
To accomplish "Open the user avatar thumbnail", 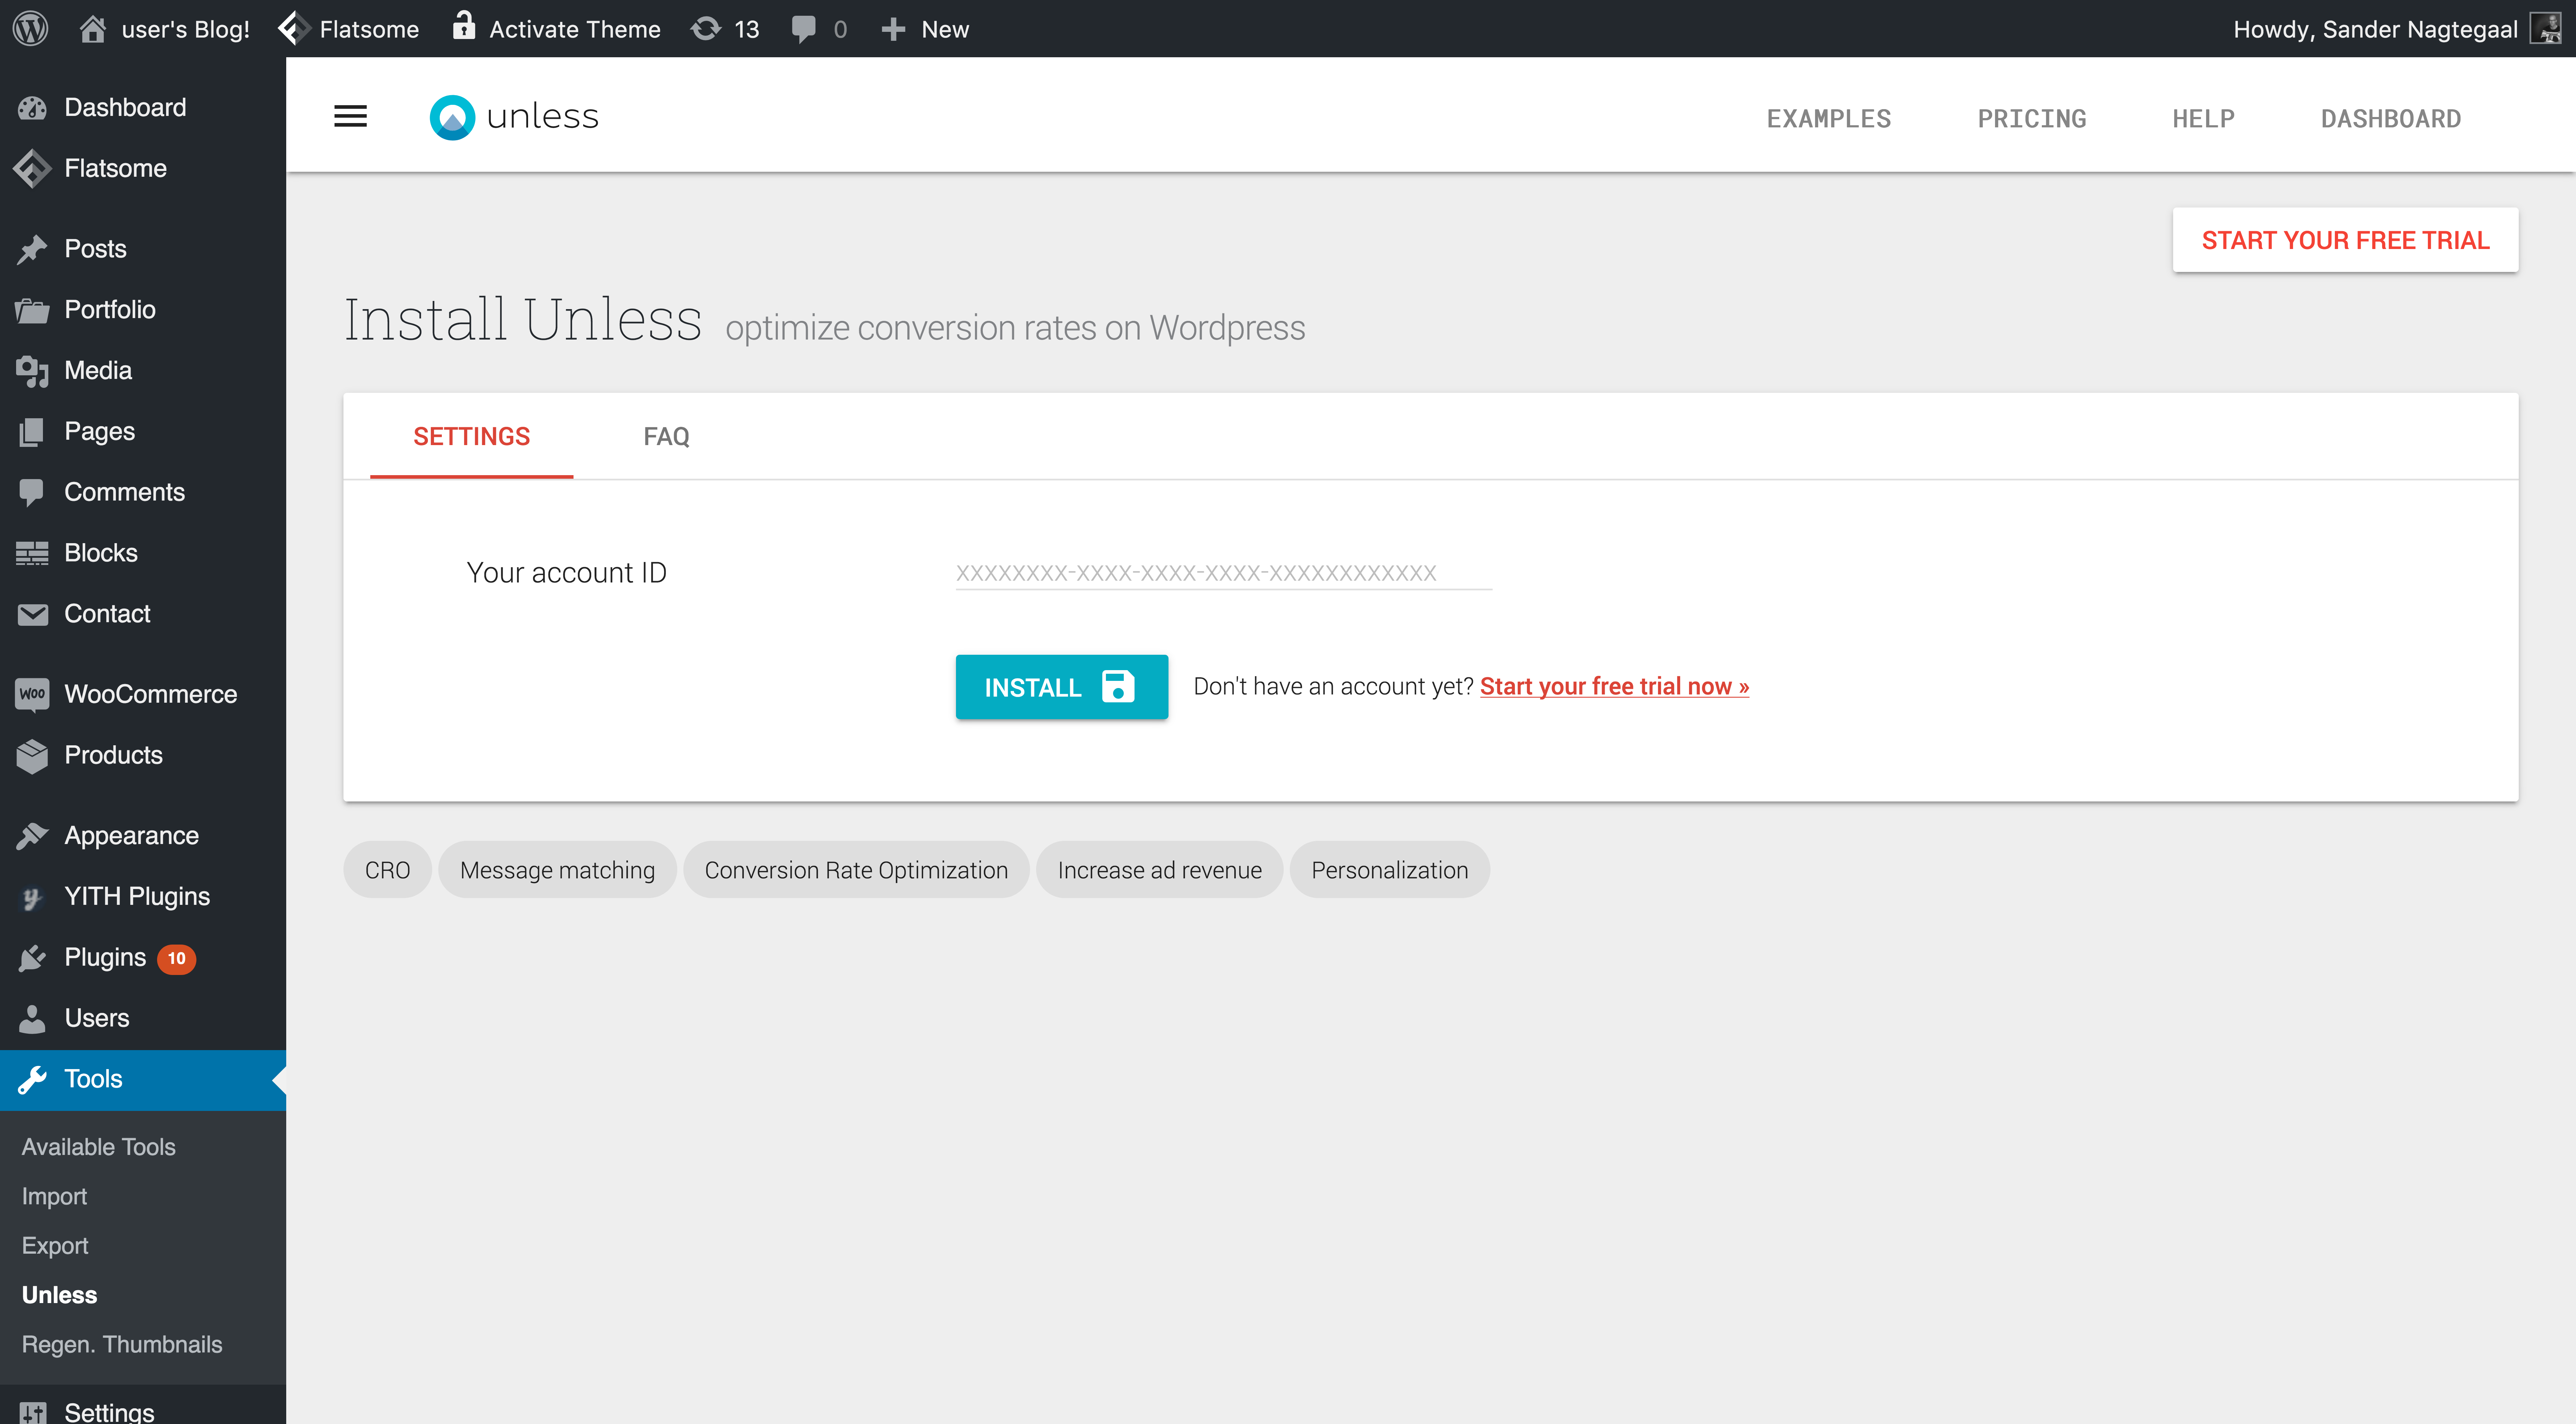I will (2546, 28).
